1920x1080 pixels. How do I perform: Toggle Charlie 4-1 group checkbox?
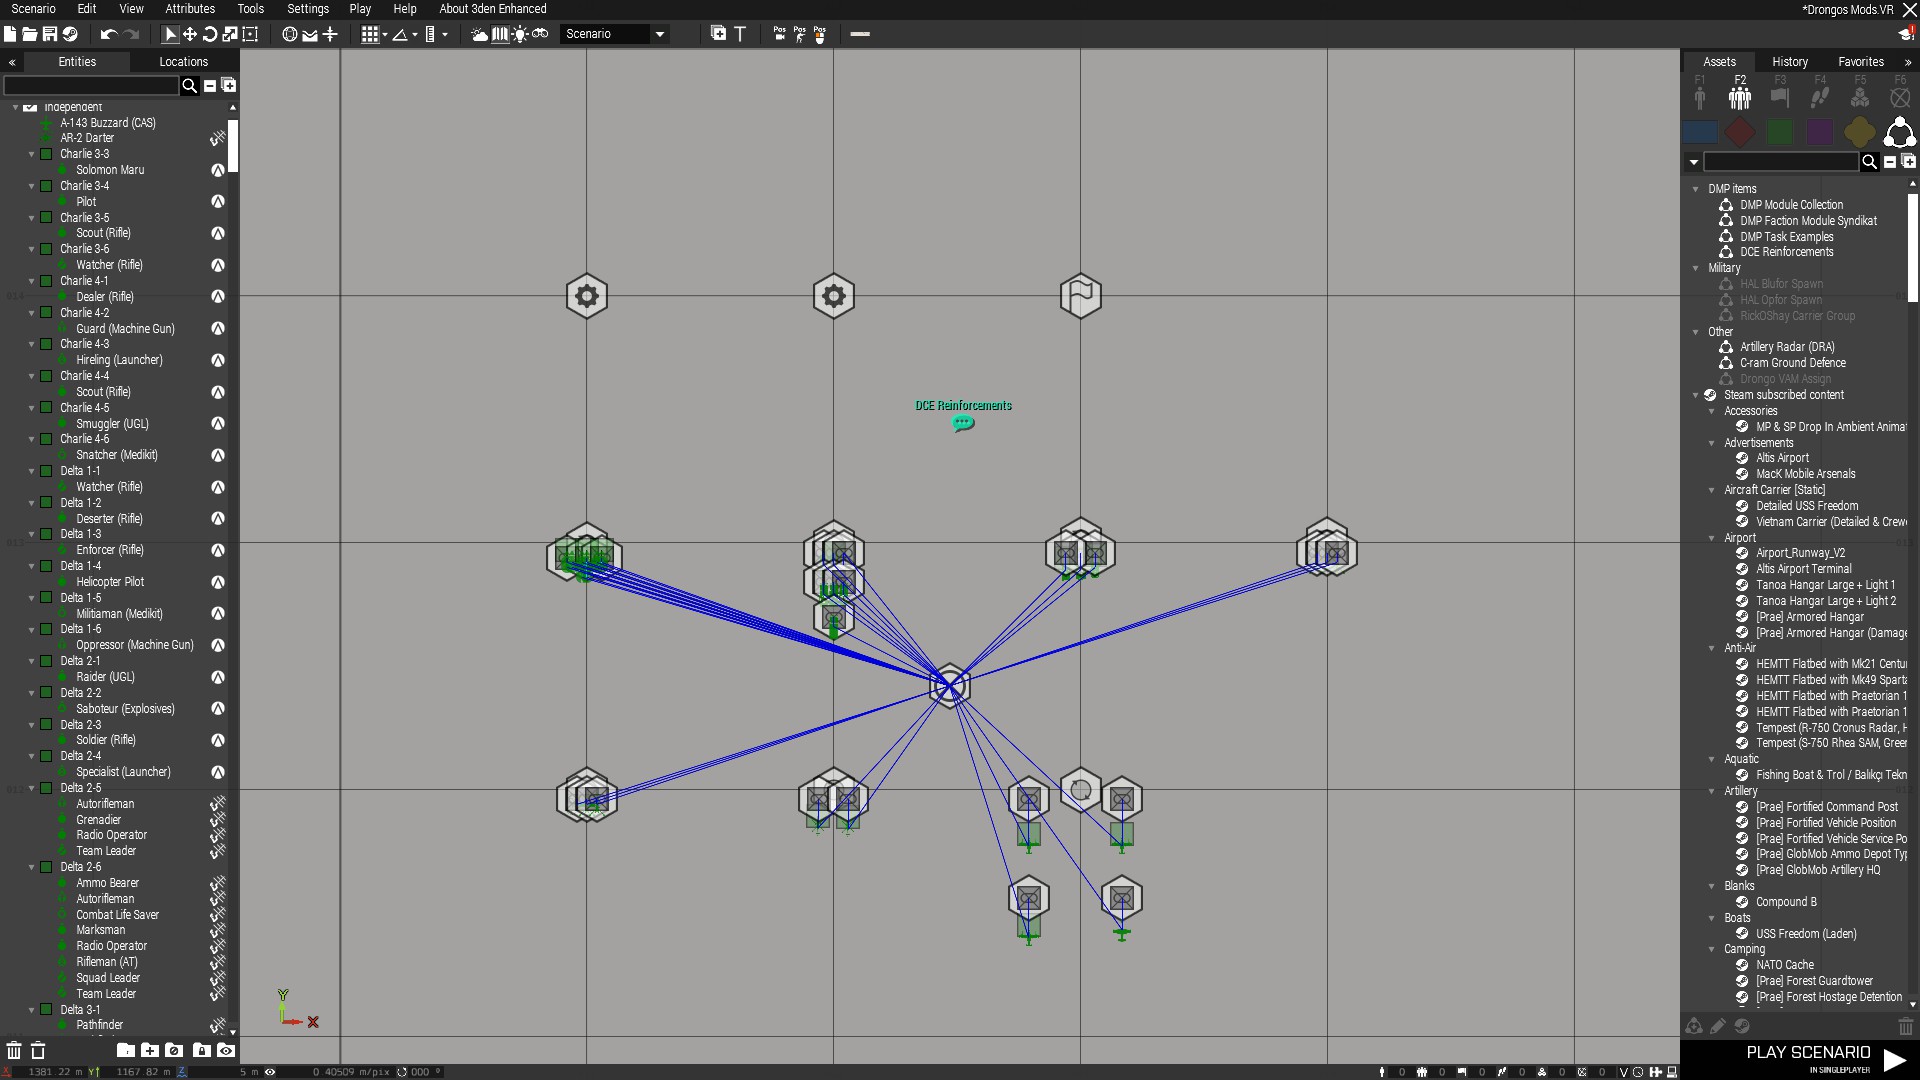click(x=46, y=281)
